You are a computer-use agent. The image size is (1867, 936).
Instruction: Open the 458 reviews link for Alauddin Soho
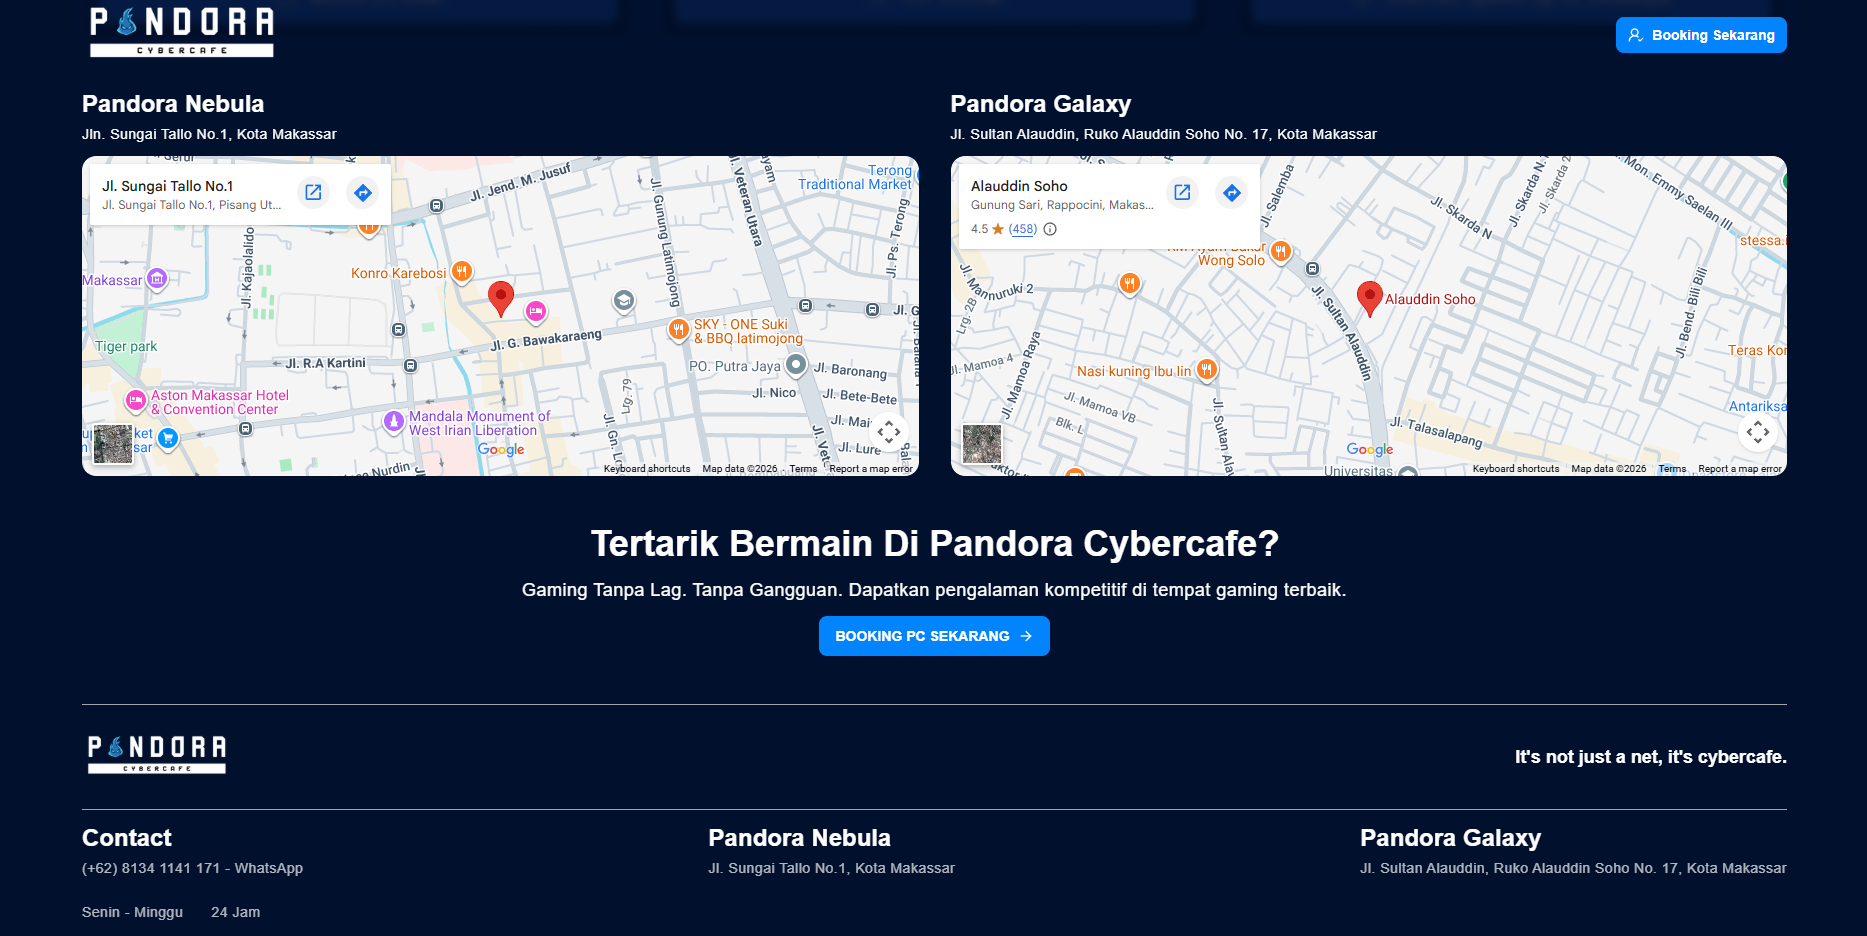point(1023,229)
